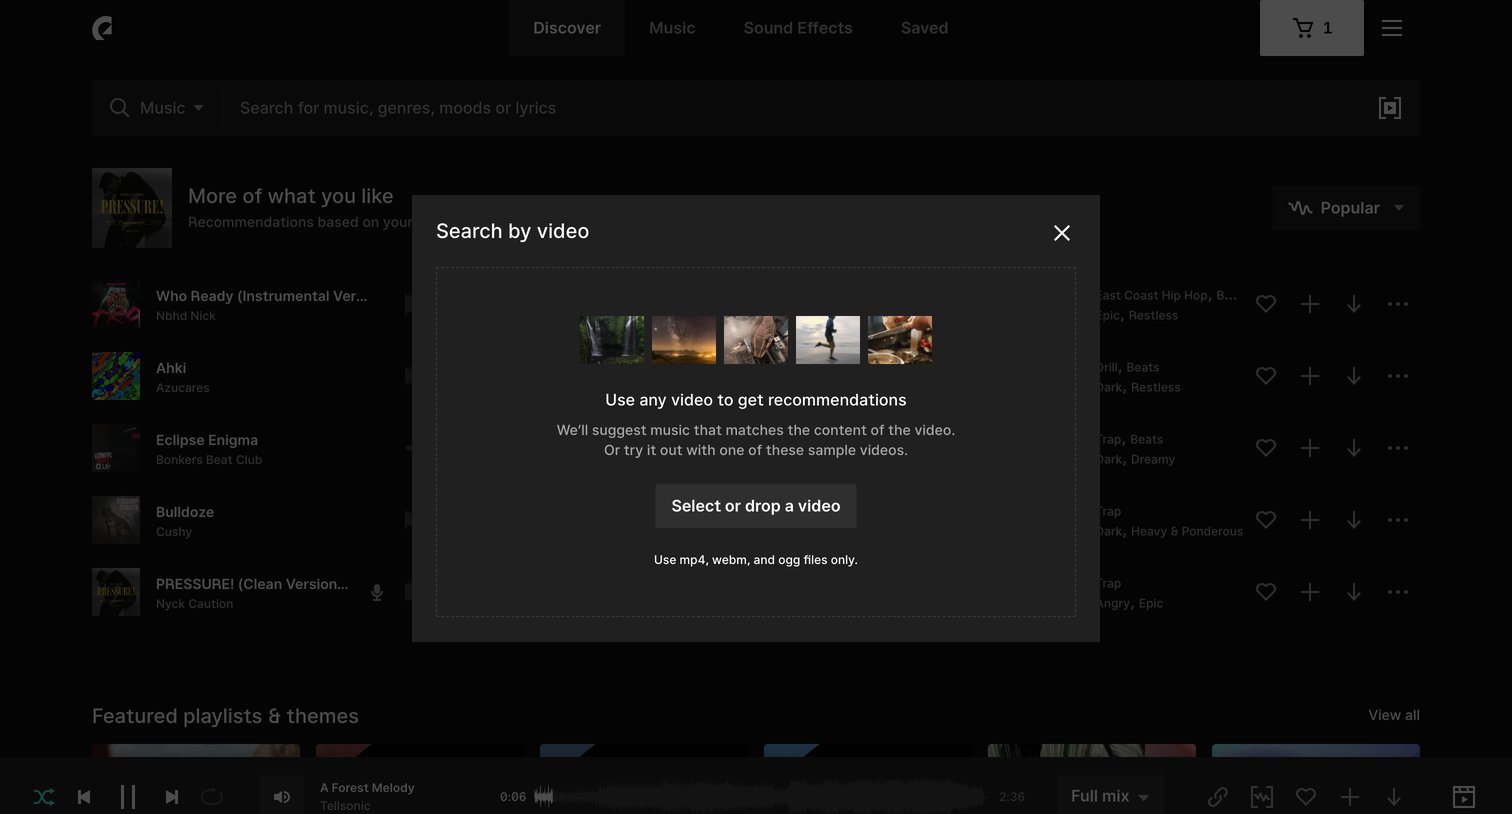Skip to next track in player

(172, 797)
